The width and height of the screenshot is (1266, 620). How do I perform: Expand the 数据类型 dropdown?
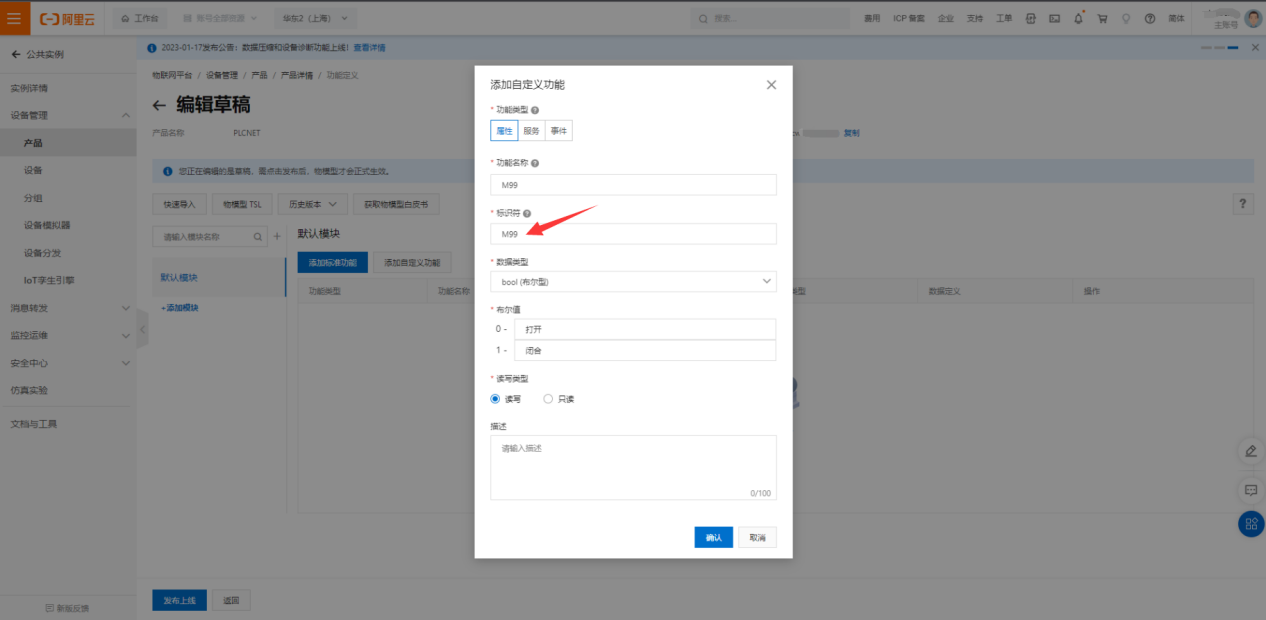pyautogui.click(x=633, y=282)
